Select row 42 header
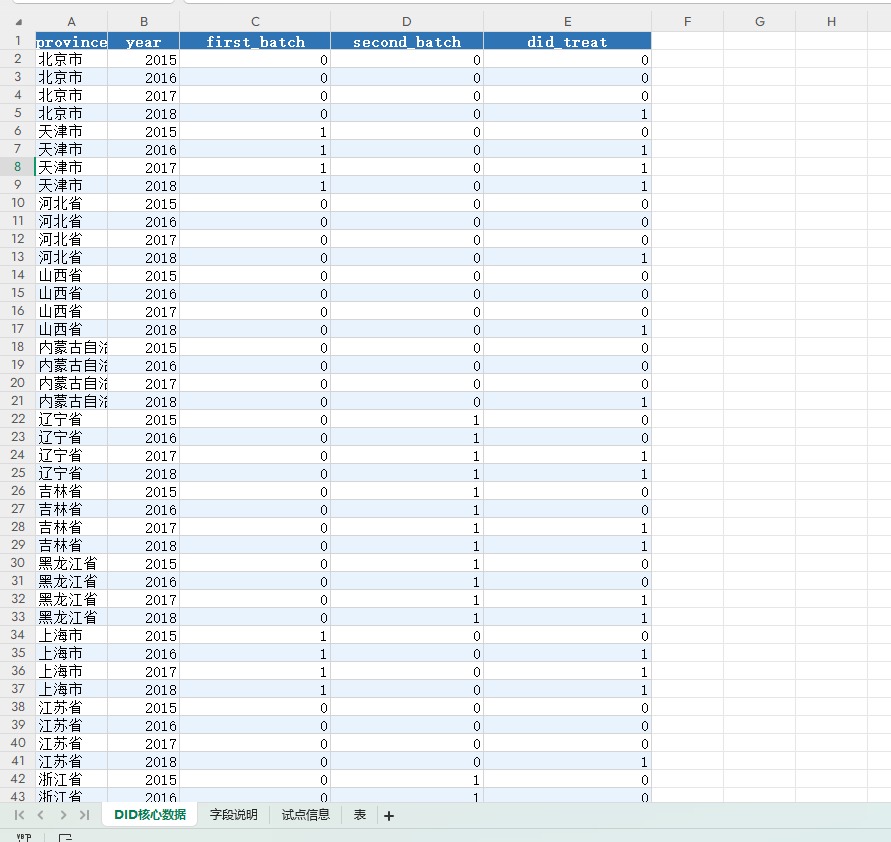Viewport: 891px width, 842px height. click(18, 779)
